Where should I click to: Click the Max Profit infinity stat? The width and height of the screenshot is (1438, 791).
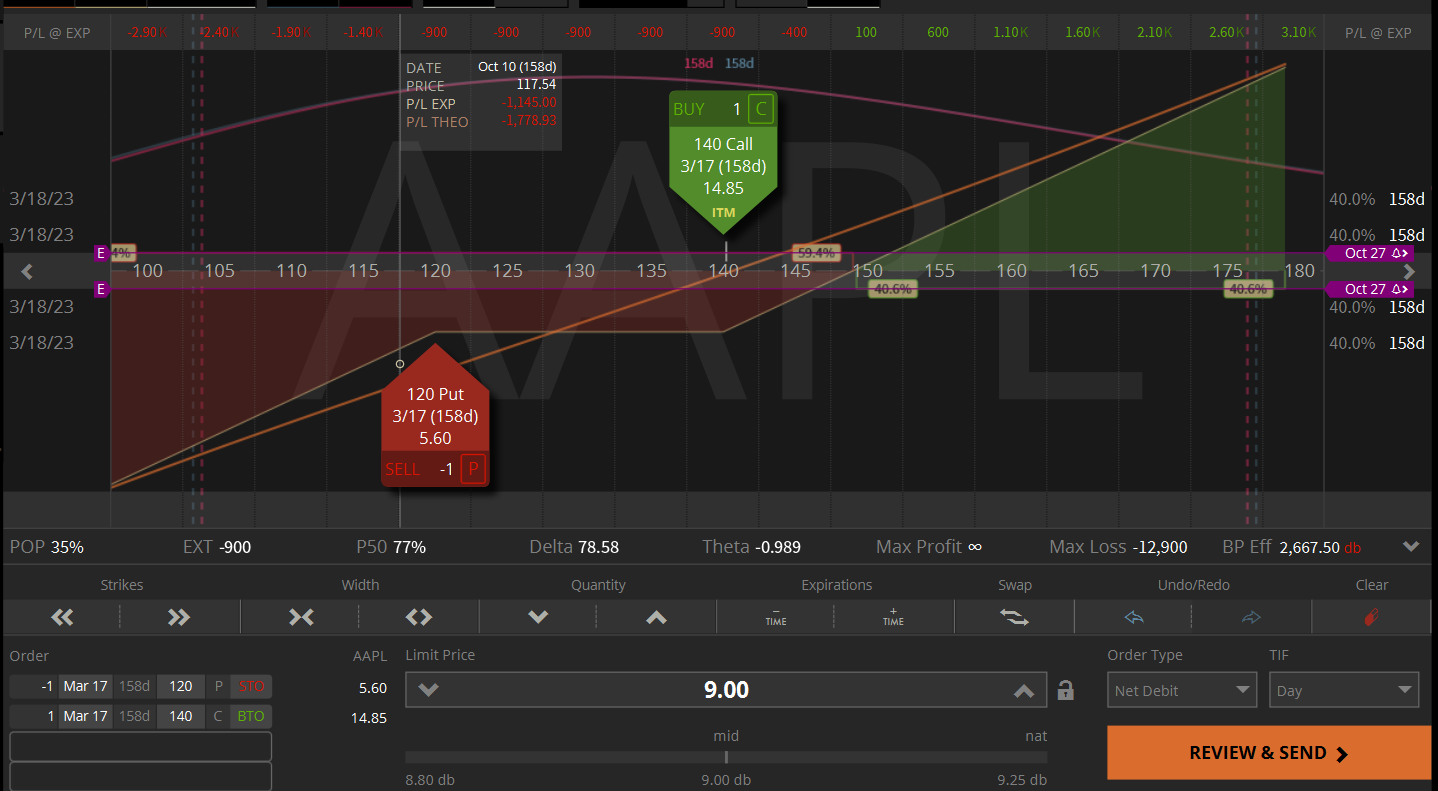tap(929, 547)
